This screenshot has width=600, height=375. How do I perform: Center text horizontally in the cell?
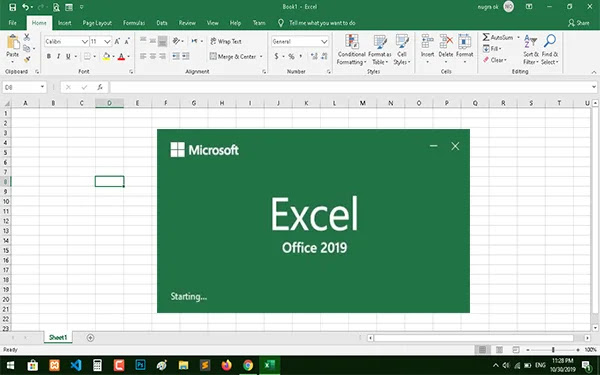(153, 56)
